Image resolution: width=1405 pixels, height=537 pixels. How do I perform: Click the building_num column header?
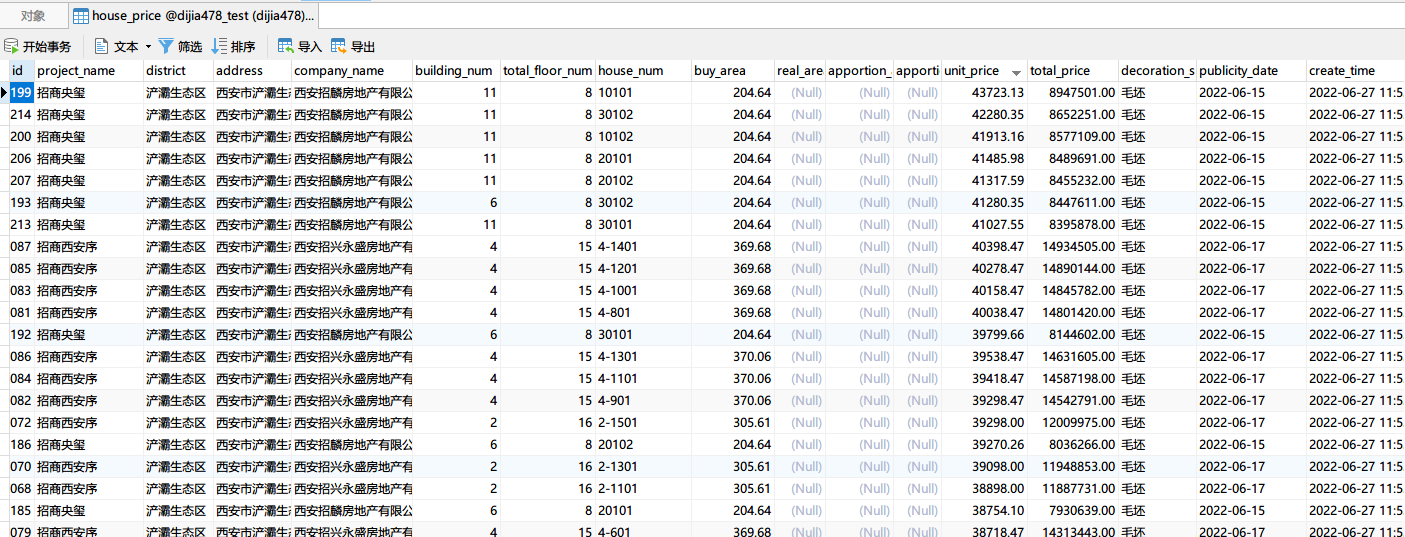454,71
